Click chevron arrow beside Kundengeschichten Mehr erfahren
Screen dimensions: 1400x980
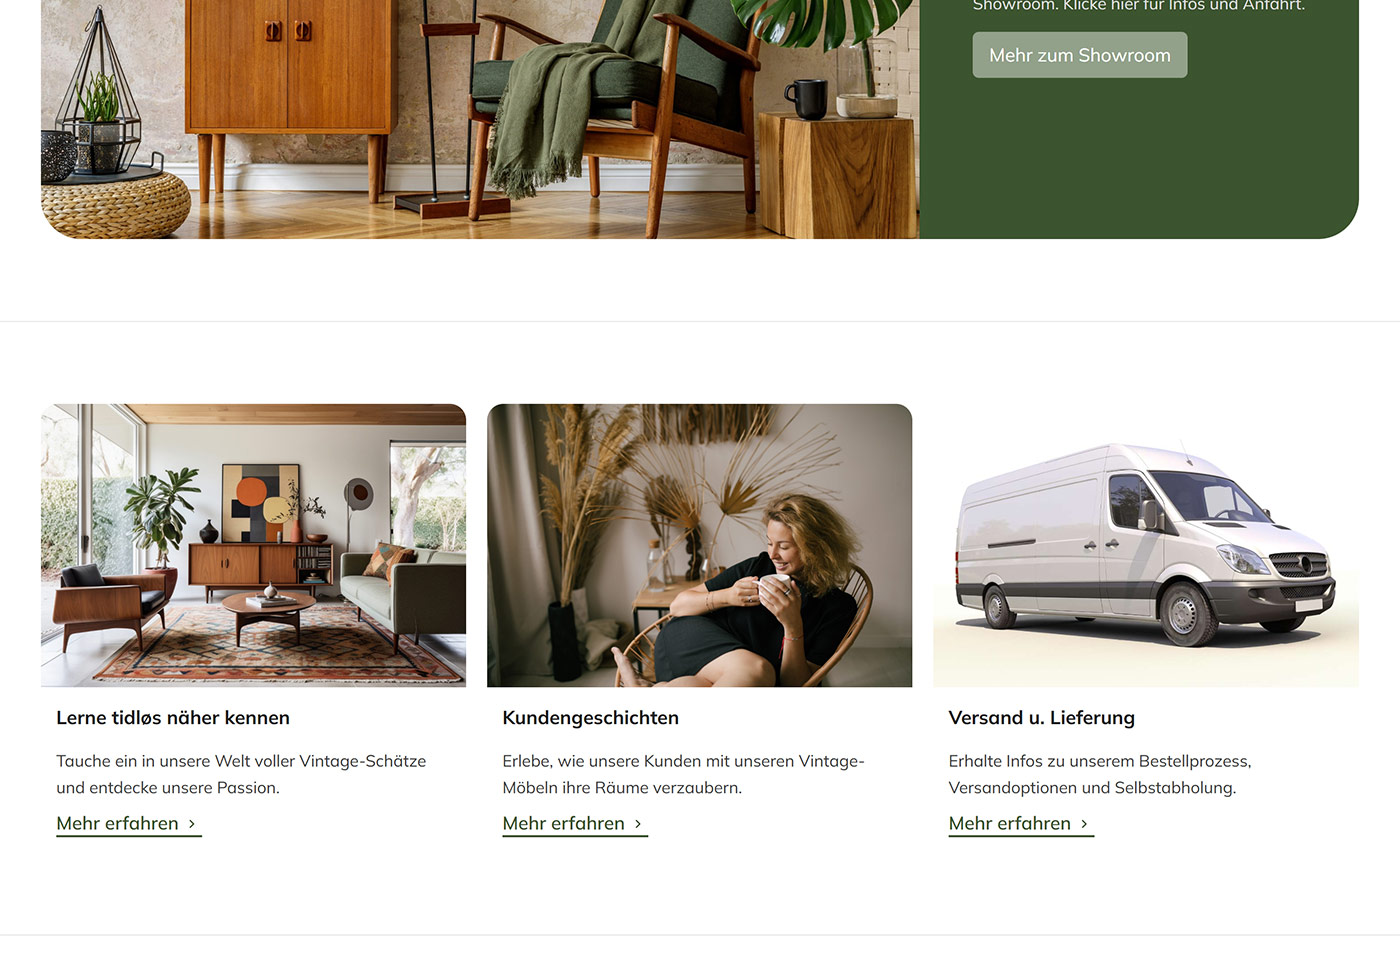[x=638, y=824]
